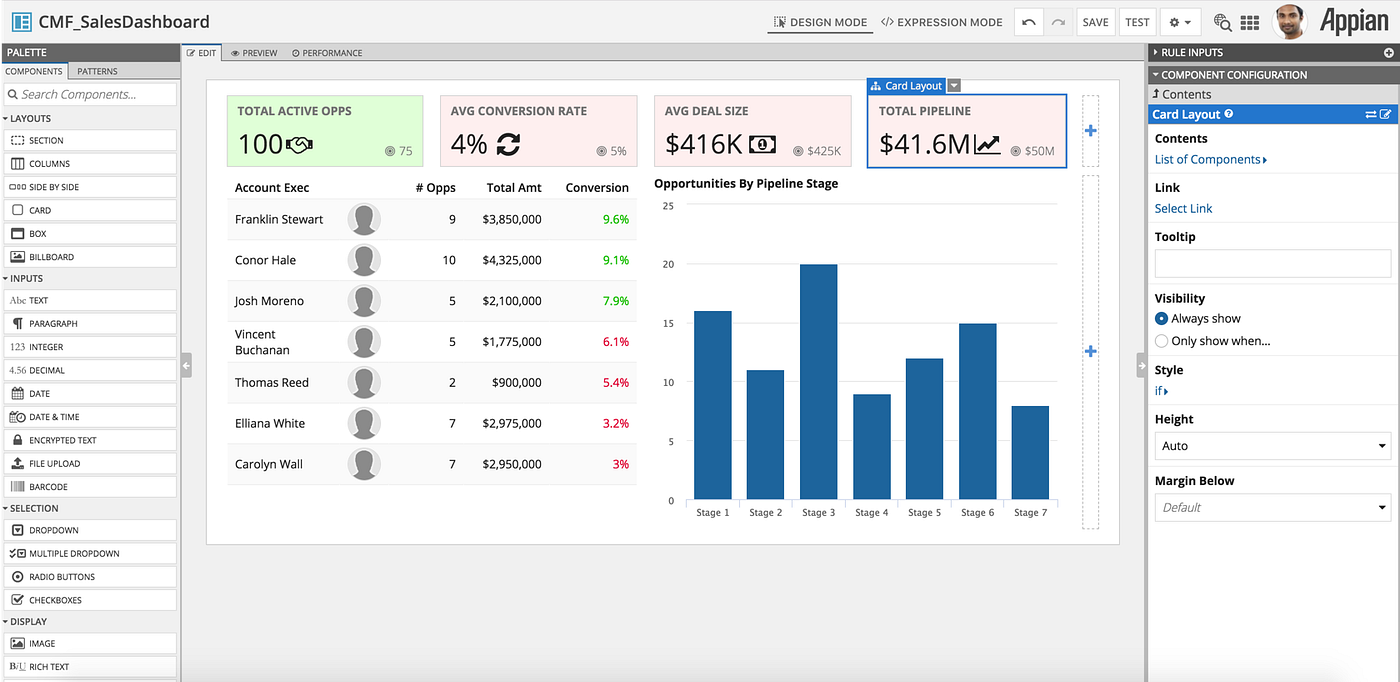Click the Card Layout edit expression icon
The image size is (1400, 682).
click(1386, 114)
